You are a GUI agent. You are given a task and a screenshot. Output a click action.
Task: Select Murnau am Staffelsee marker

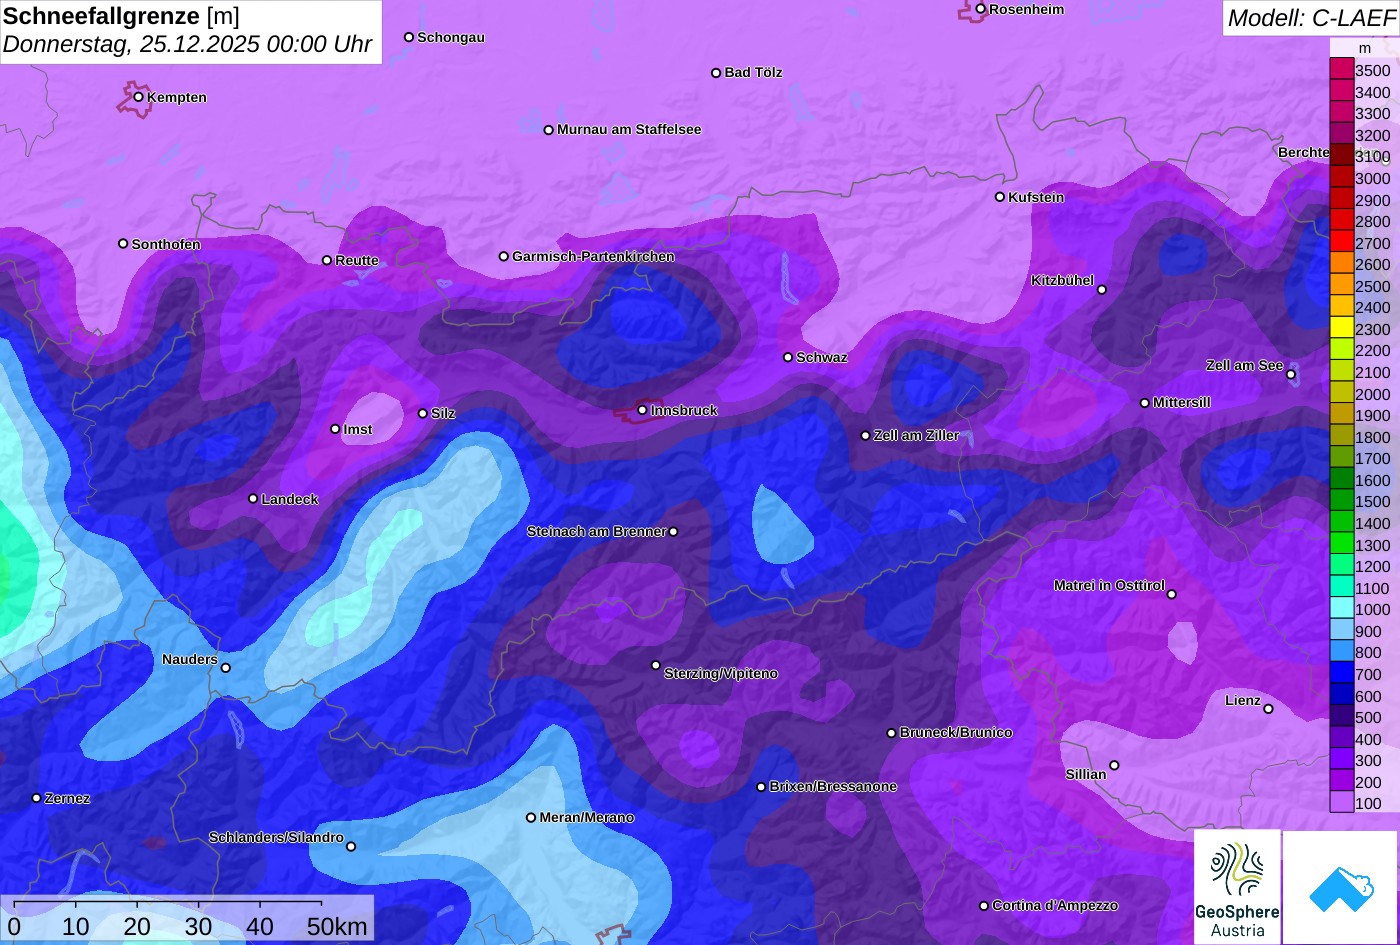tap(549, 130)
